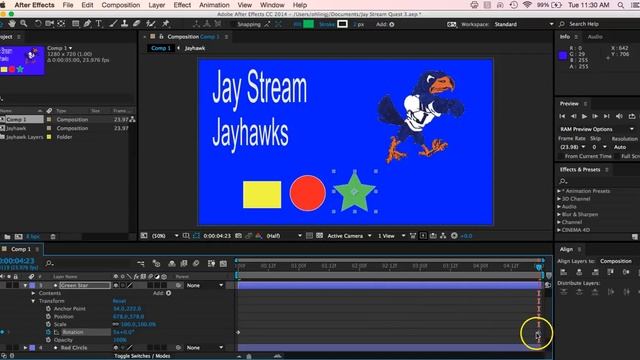Click the Stroke color swatch

point(342,24)
